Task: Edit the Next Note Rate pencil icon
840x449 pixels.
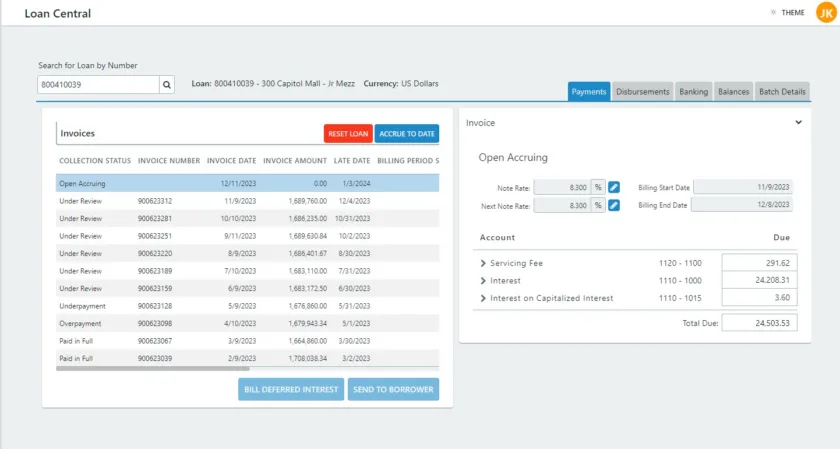Action: [x=614, y=205]
